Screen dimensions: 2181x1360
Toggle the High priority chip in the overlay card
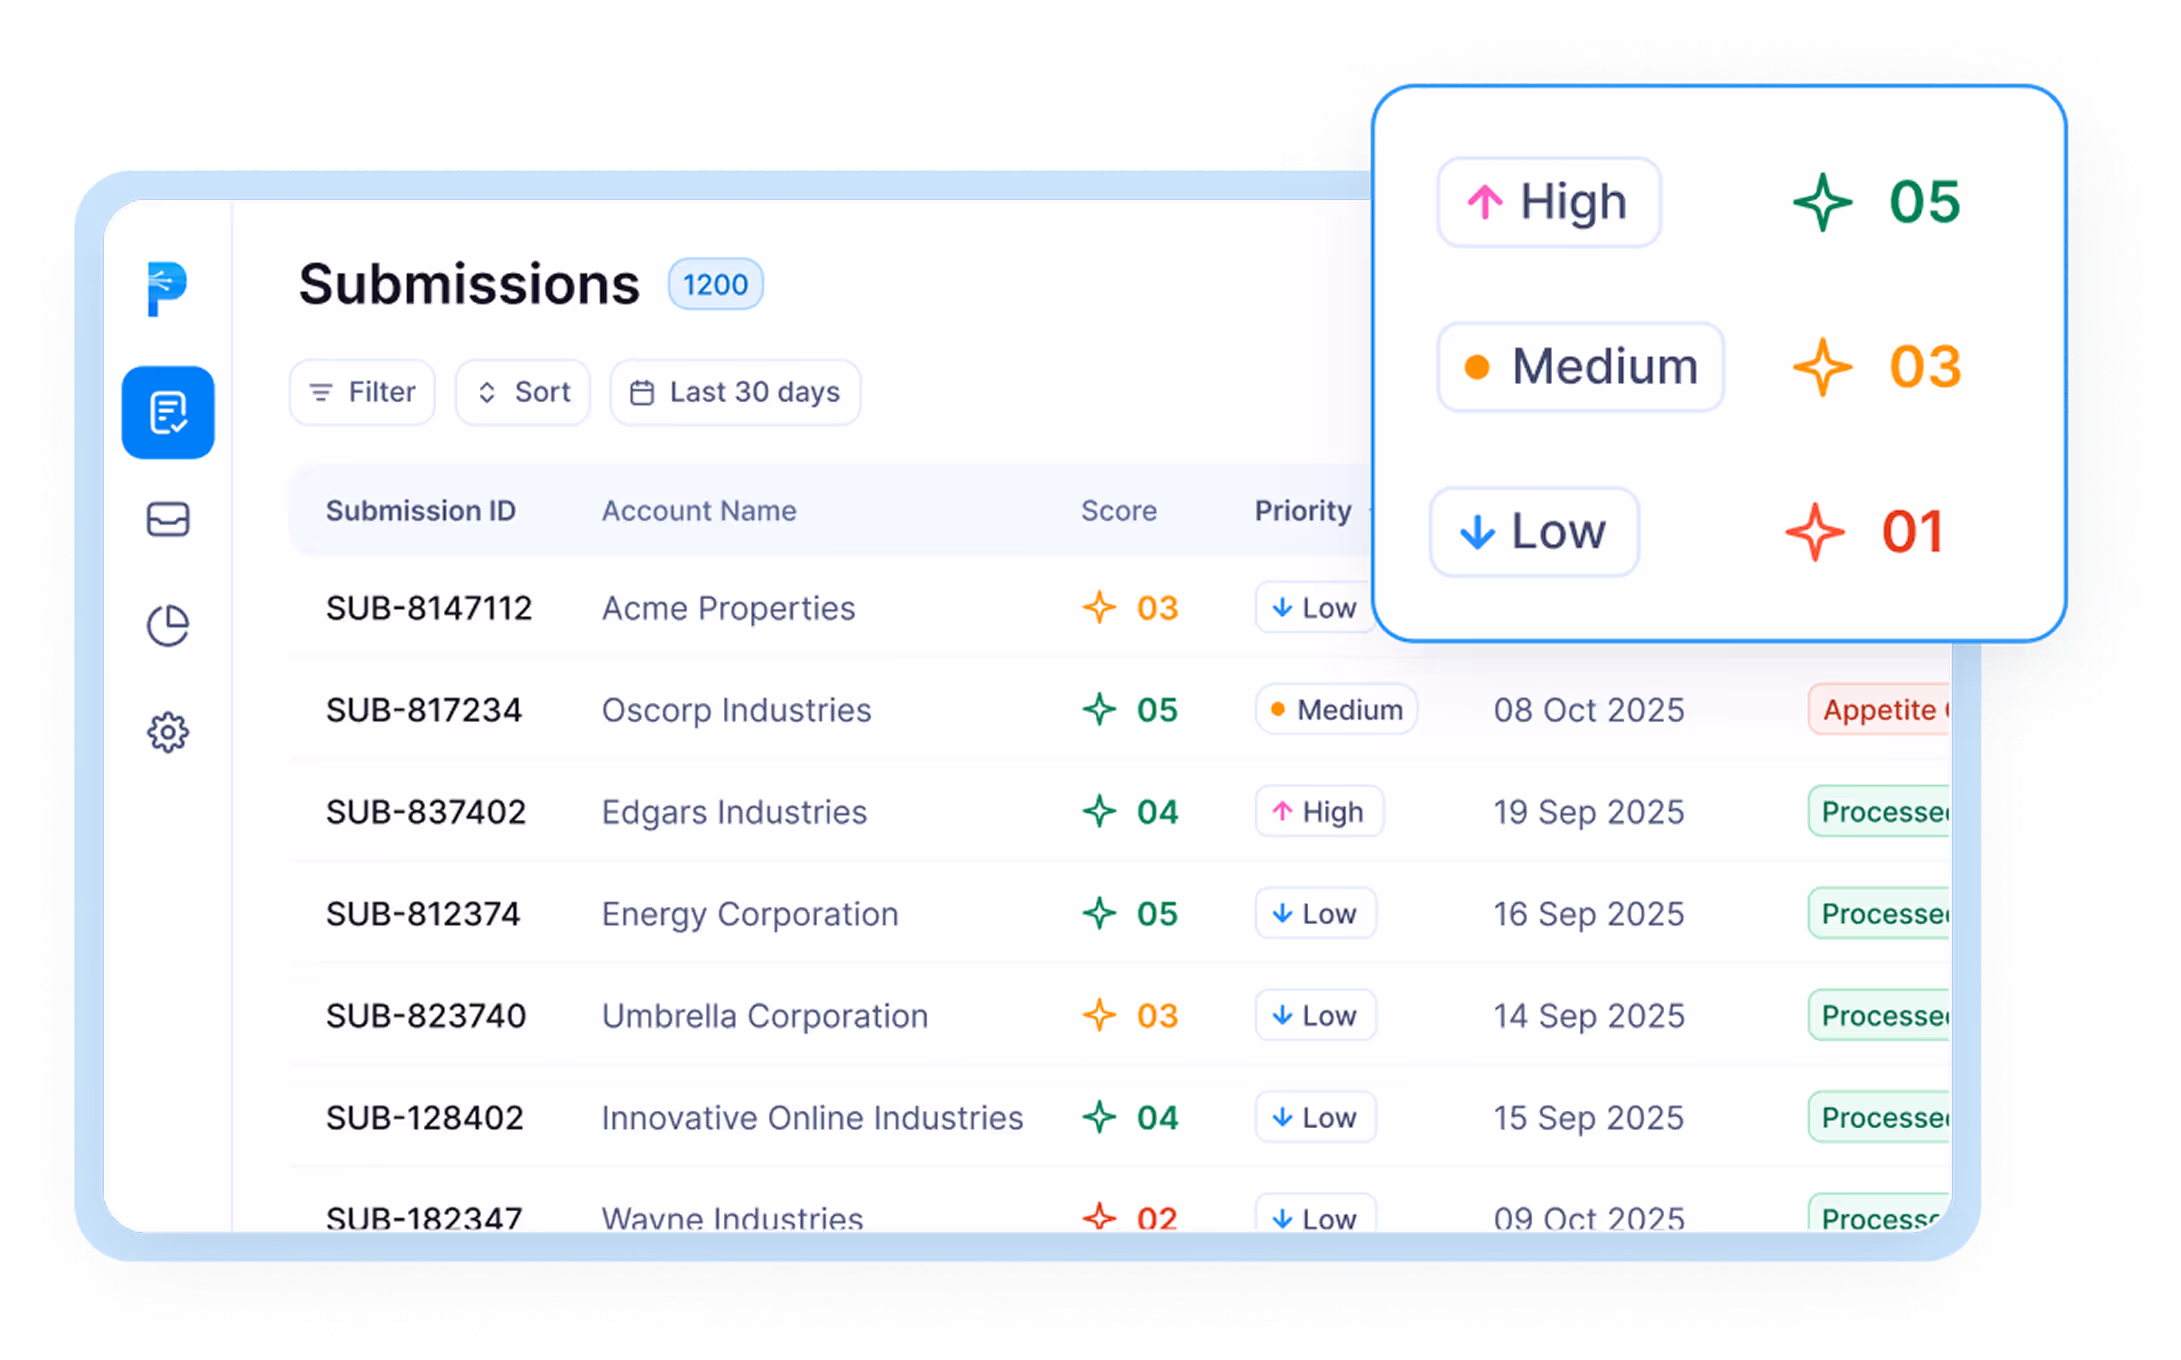tap(1548, 201)
